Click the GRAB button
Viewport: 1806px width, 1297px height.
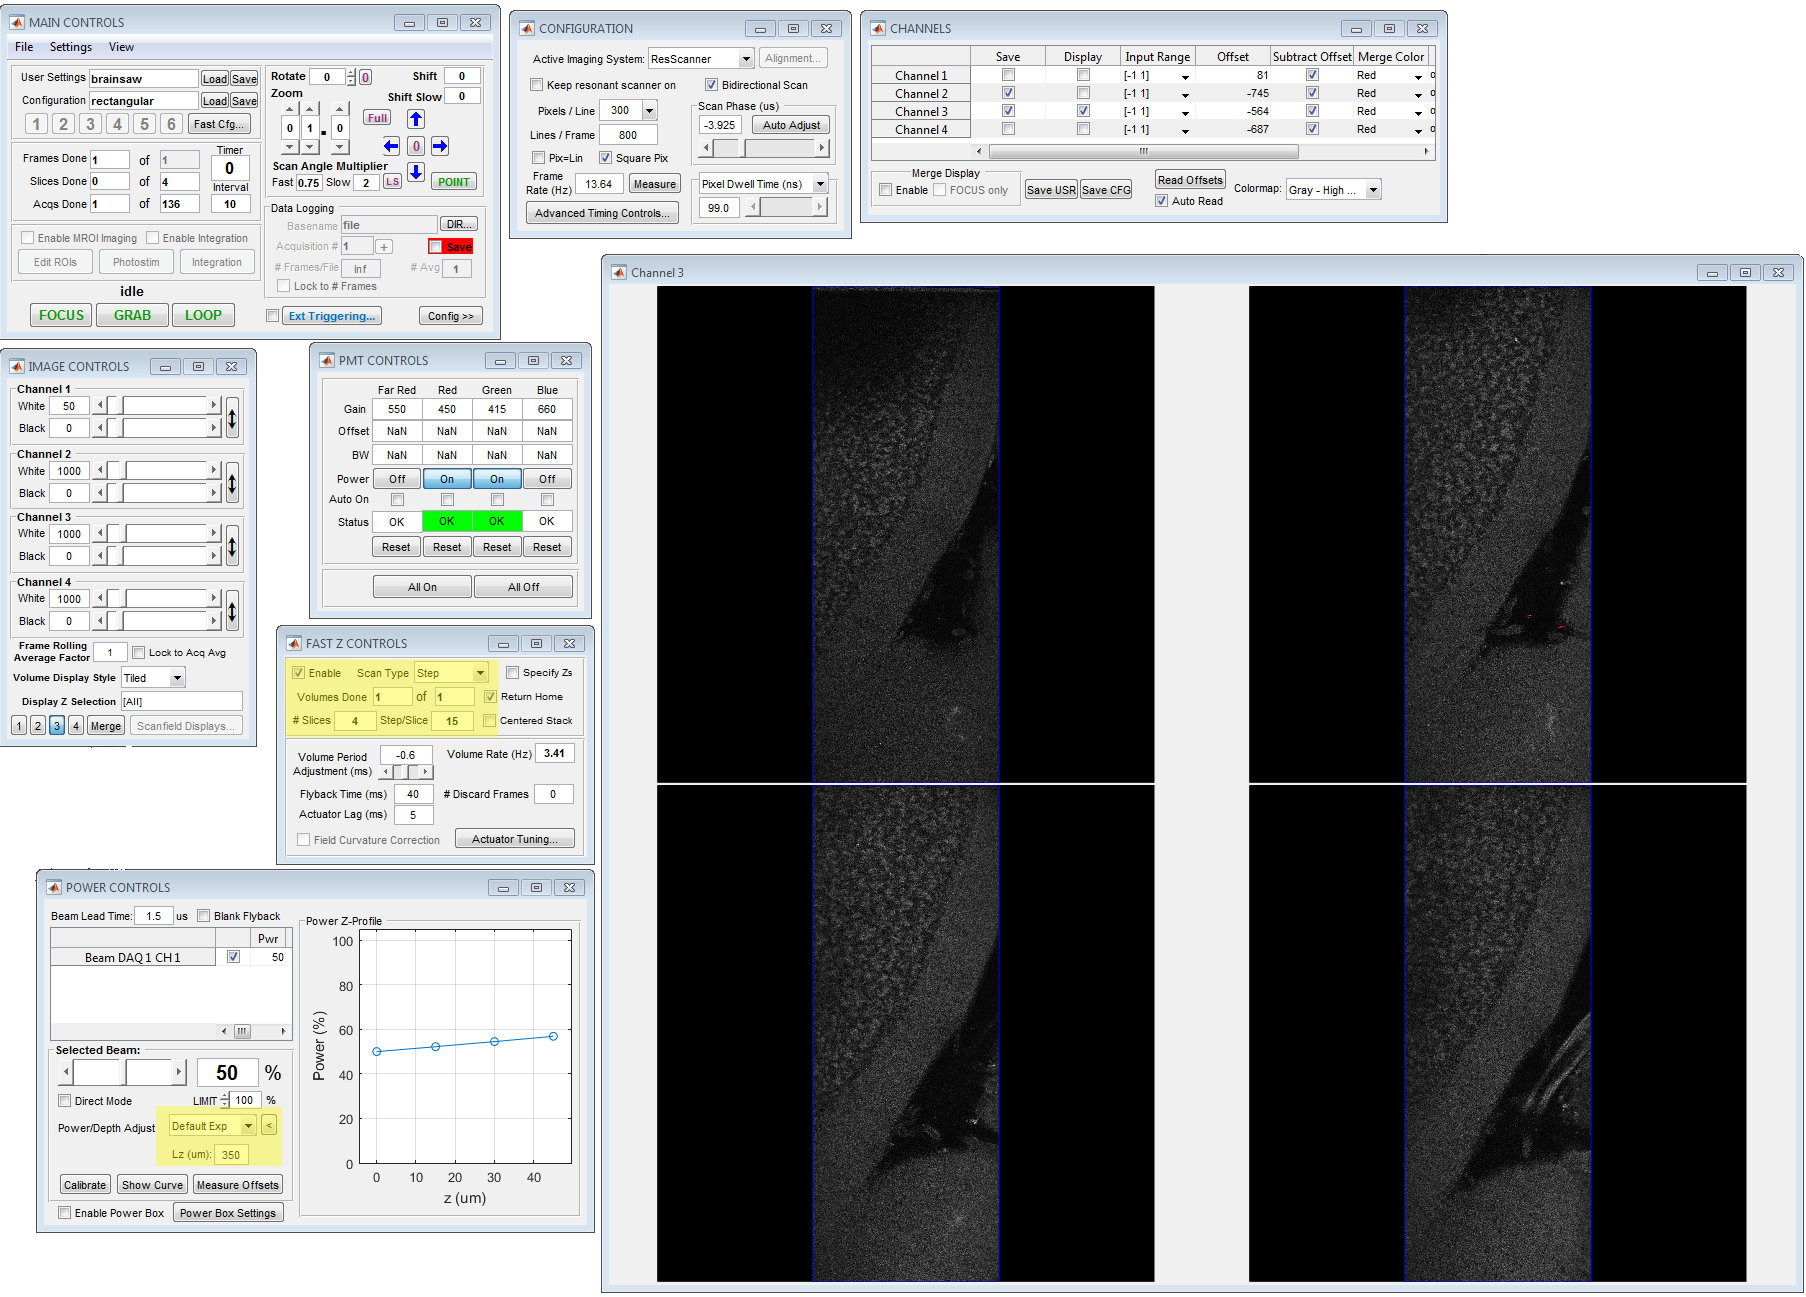coord(132,315)
